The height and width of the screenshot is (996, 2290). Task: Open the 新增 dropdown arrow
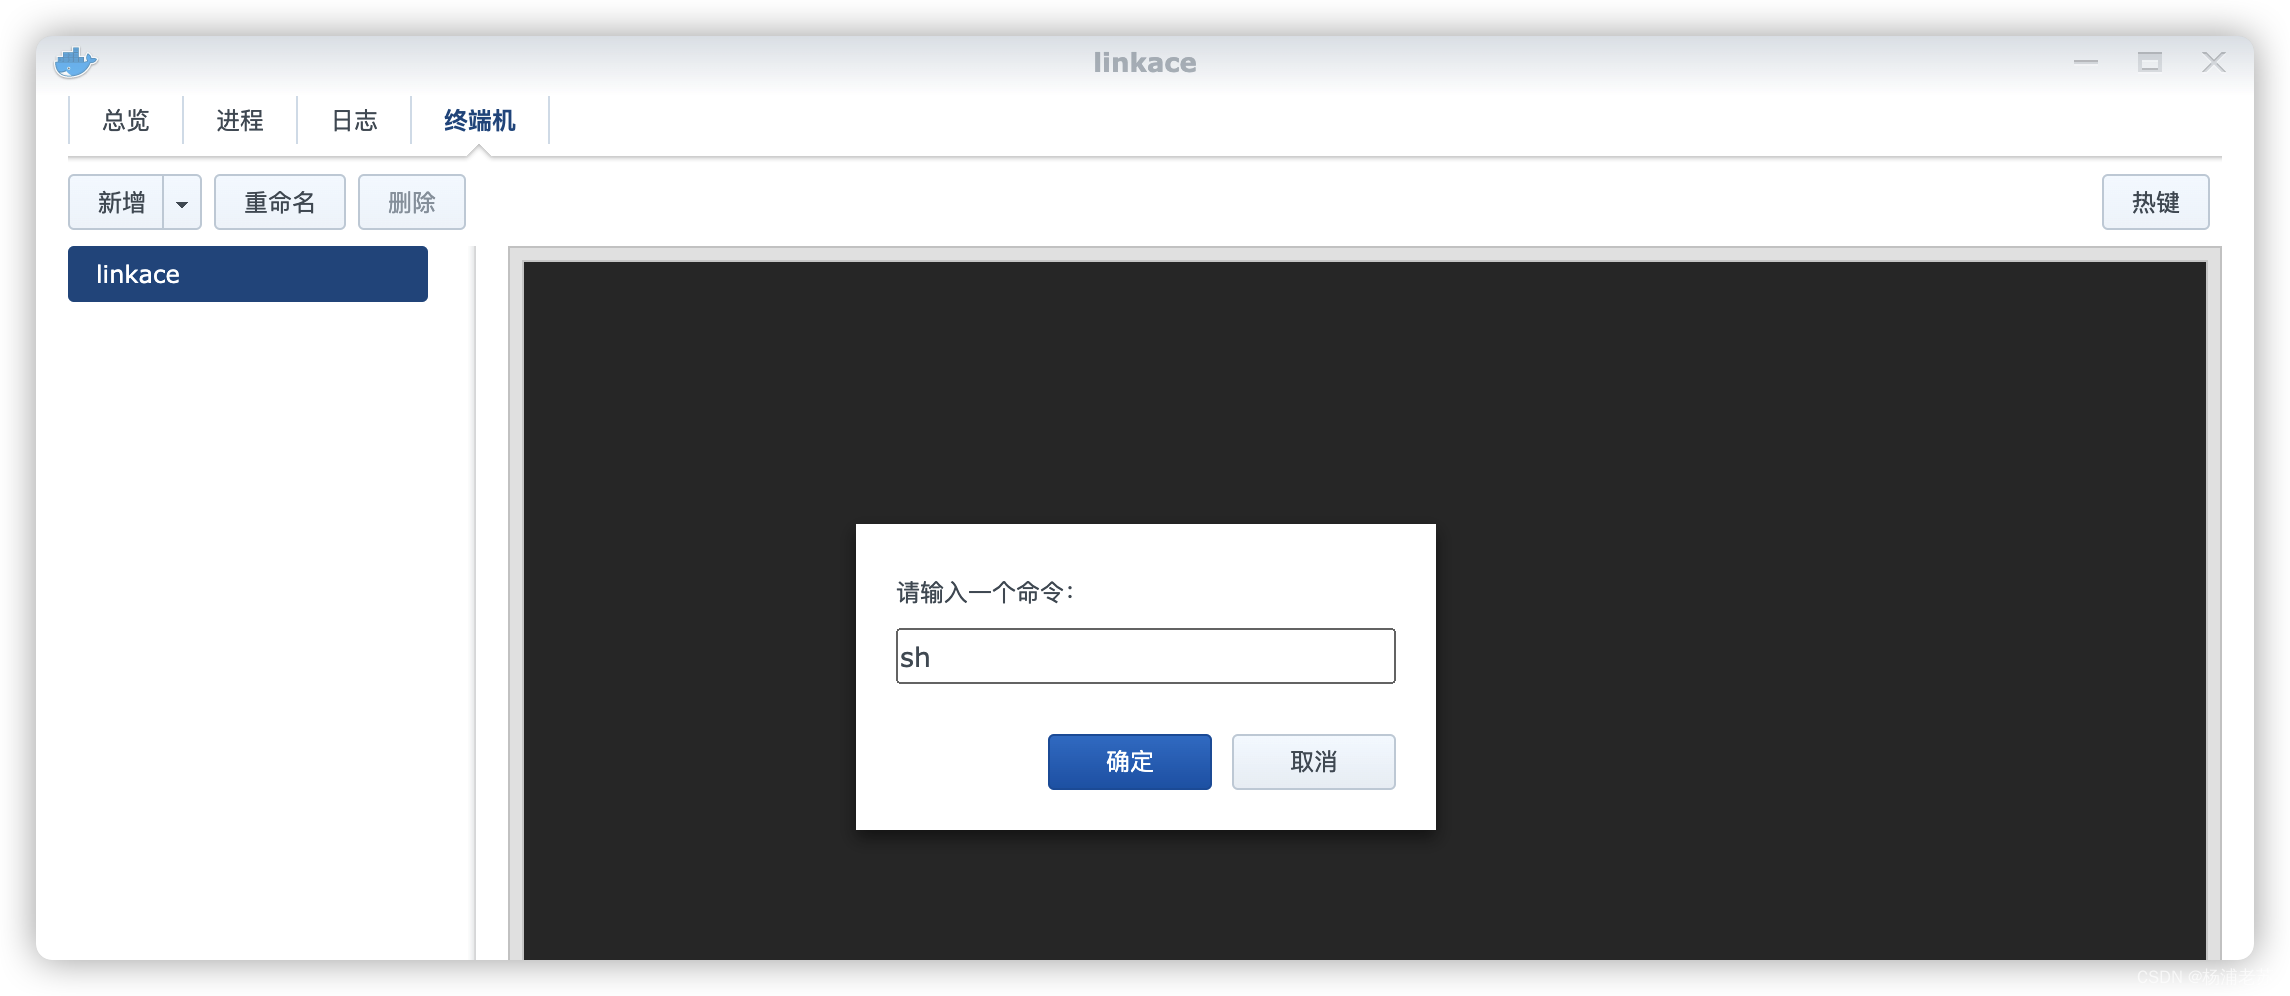click(x=181, y=202)
